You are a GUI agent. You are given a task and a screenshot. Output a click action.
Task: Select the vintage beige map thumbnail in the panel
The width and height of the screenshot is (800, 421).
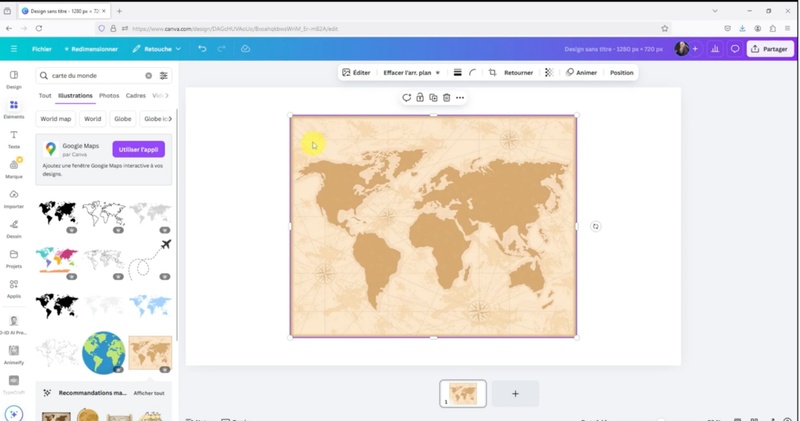click(150, 353)
